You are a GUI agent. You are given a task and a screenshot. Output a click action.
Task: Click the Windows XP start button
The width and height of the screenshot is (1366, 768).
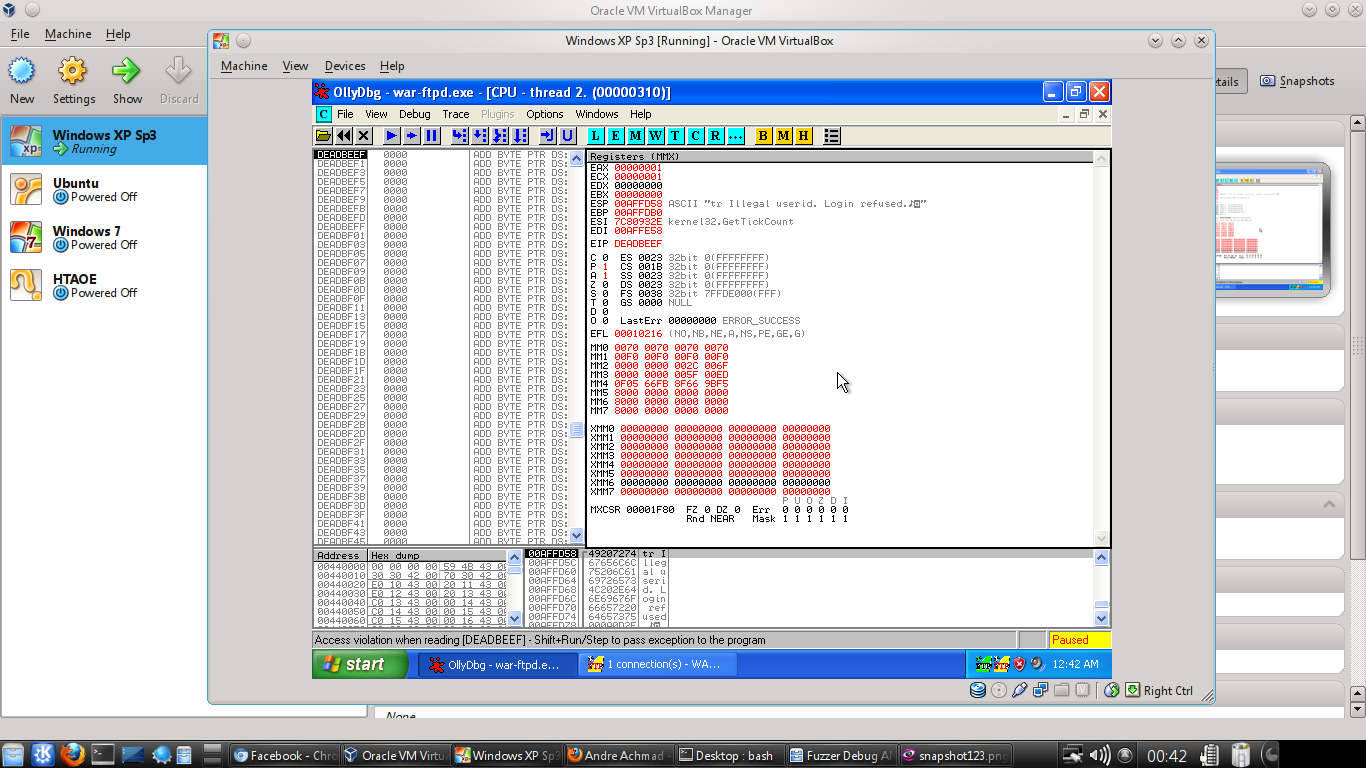click(x=360, y=664)
